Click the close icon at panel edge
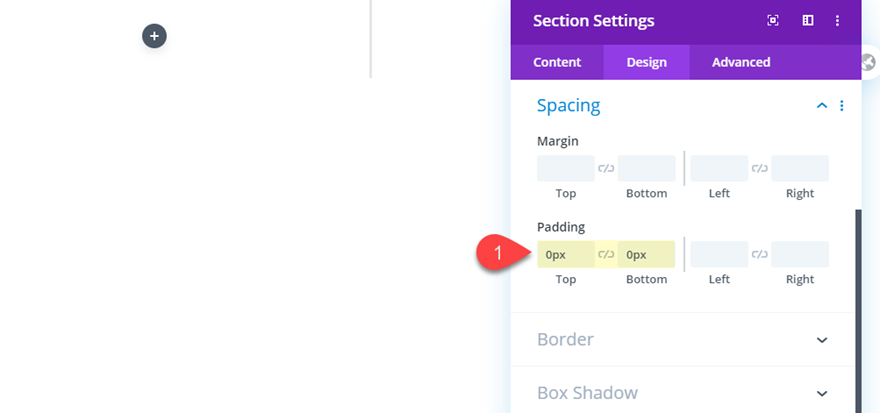Viewport: 880px width, 413px height. point(868,62)
